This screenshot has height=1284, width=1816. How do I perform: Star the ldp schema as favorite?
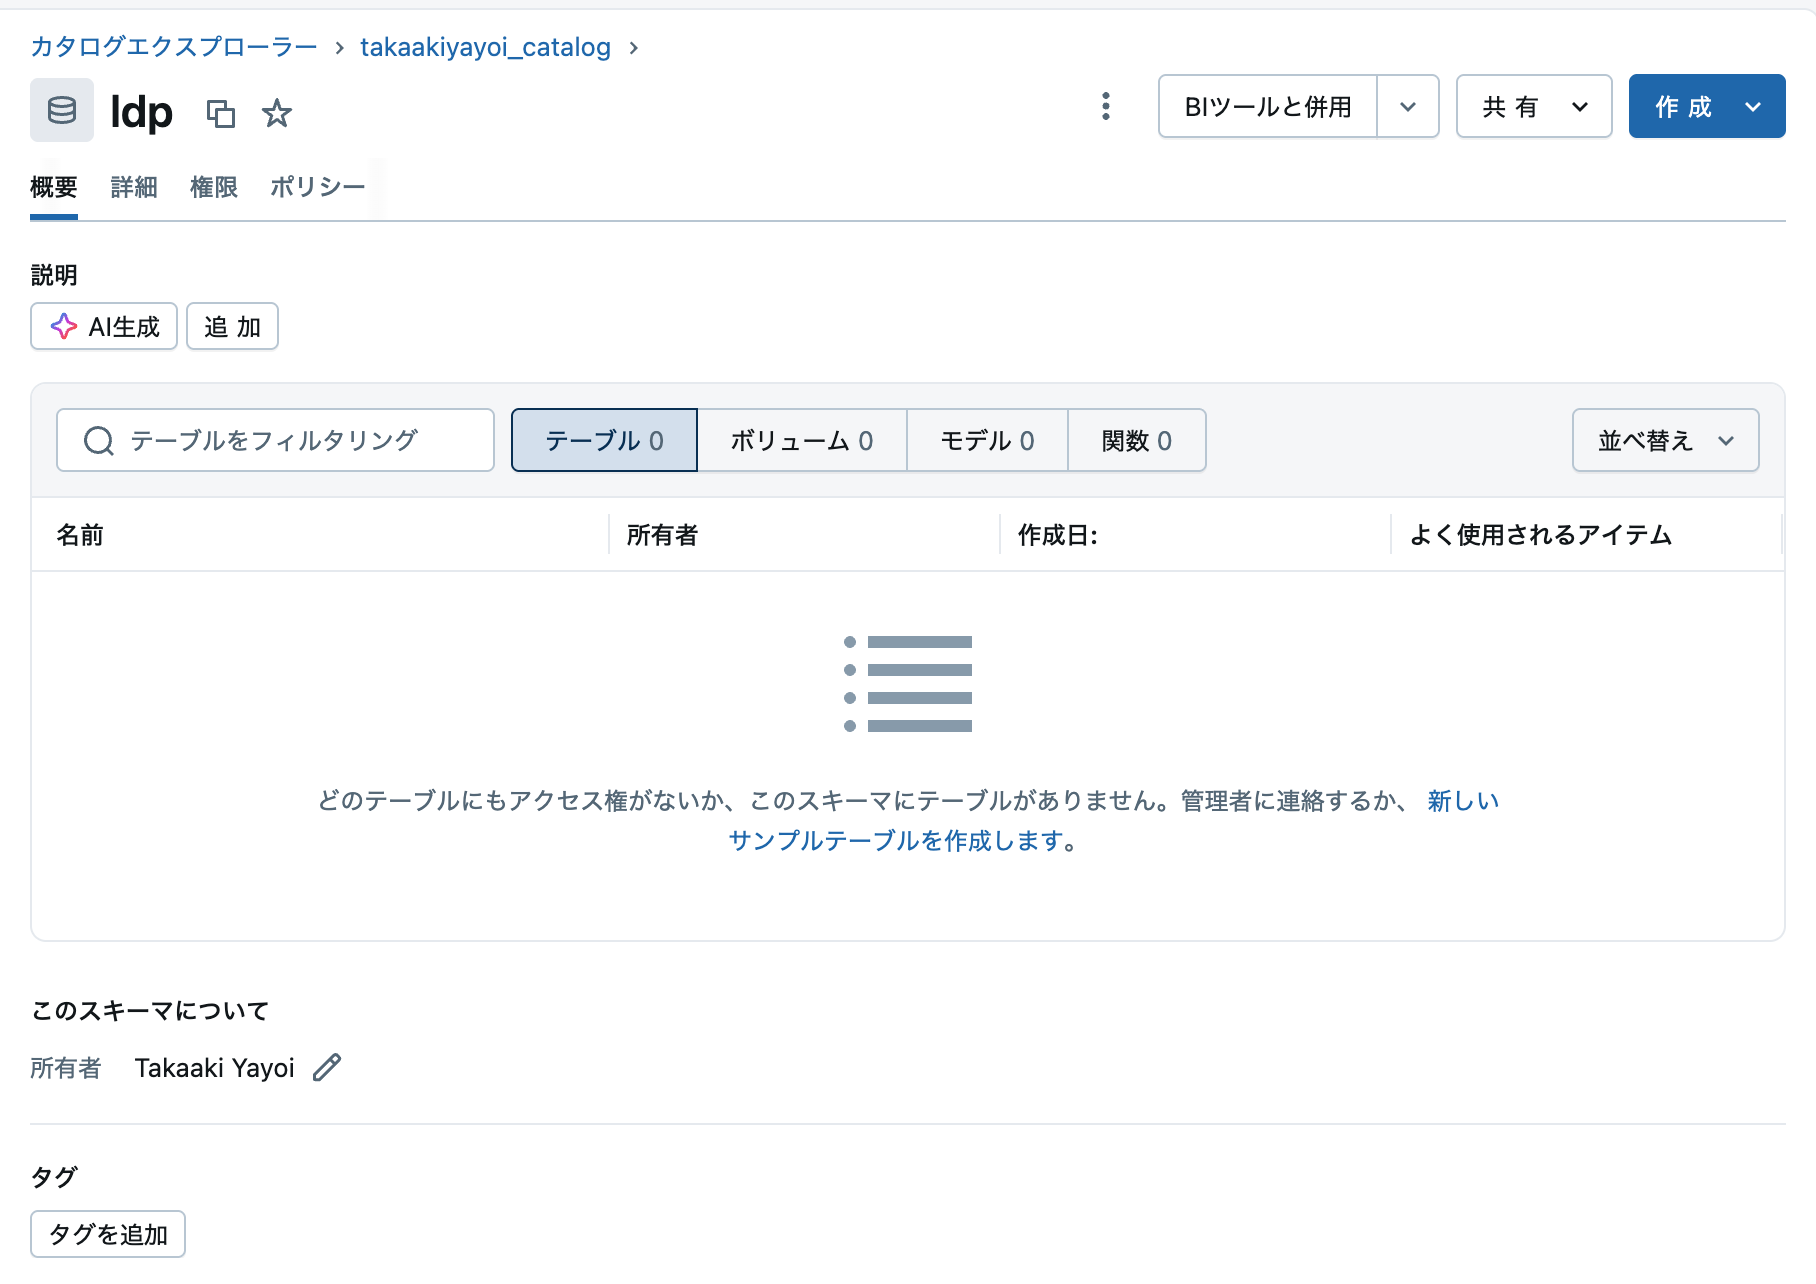(x=277, y=114)
